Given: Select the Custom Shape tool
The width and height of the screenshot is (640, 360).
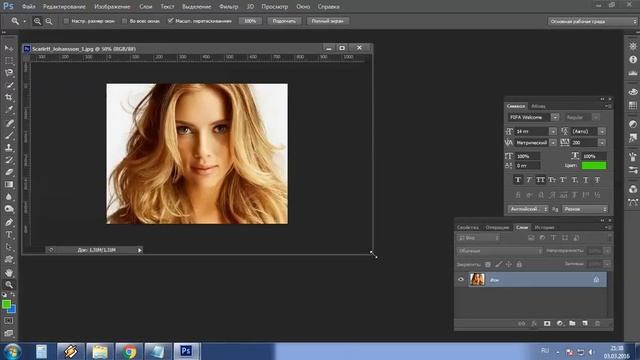Looking at the screenshot, I should tap(9, 259).
